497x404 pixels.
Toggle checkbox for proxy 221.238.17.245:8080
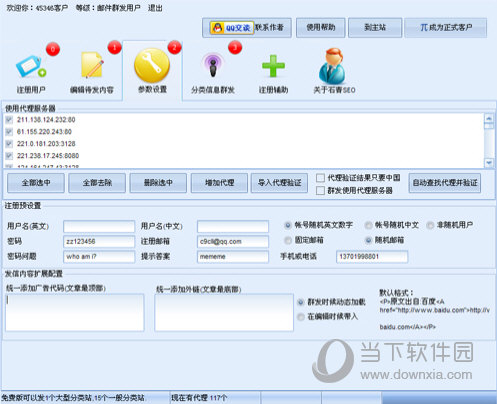pyautogui.click(x=9, y=156)
